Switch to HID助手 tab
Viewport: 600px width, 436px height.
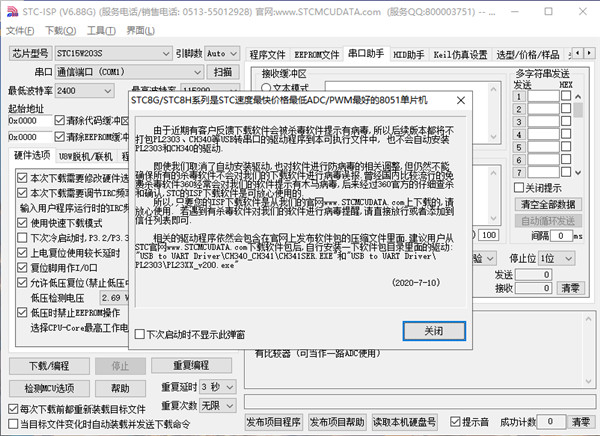pyautogui.click(x=409, y=55)
